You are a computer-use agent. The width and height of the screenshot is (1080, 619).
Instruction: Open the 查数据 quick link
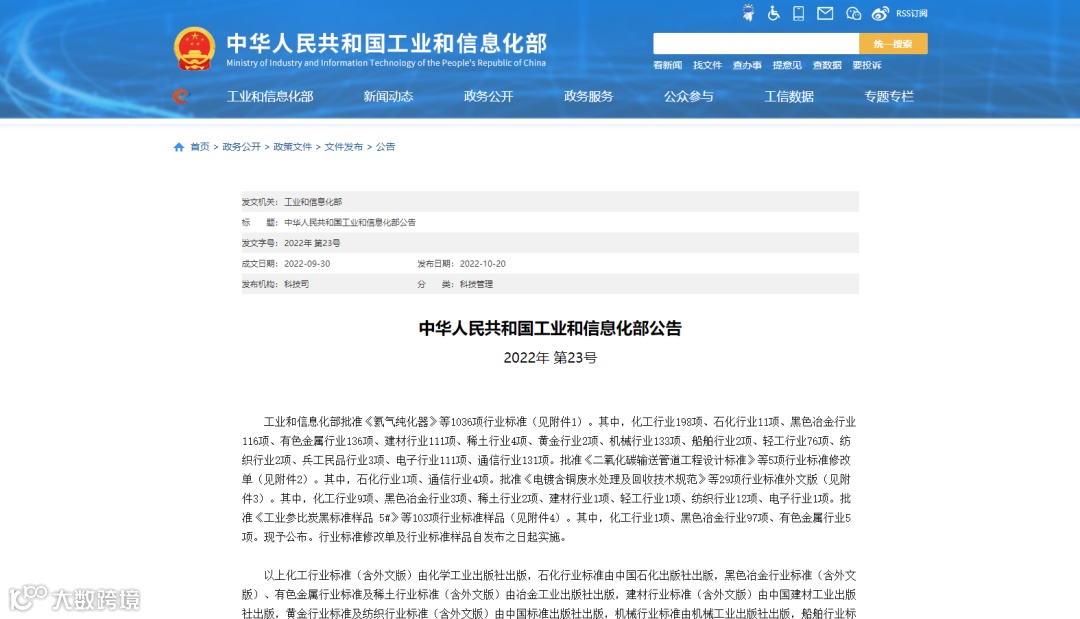click(x=827, y=65)
